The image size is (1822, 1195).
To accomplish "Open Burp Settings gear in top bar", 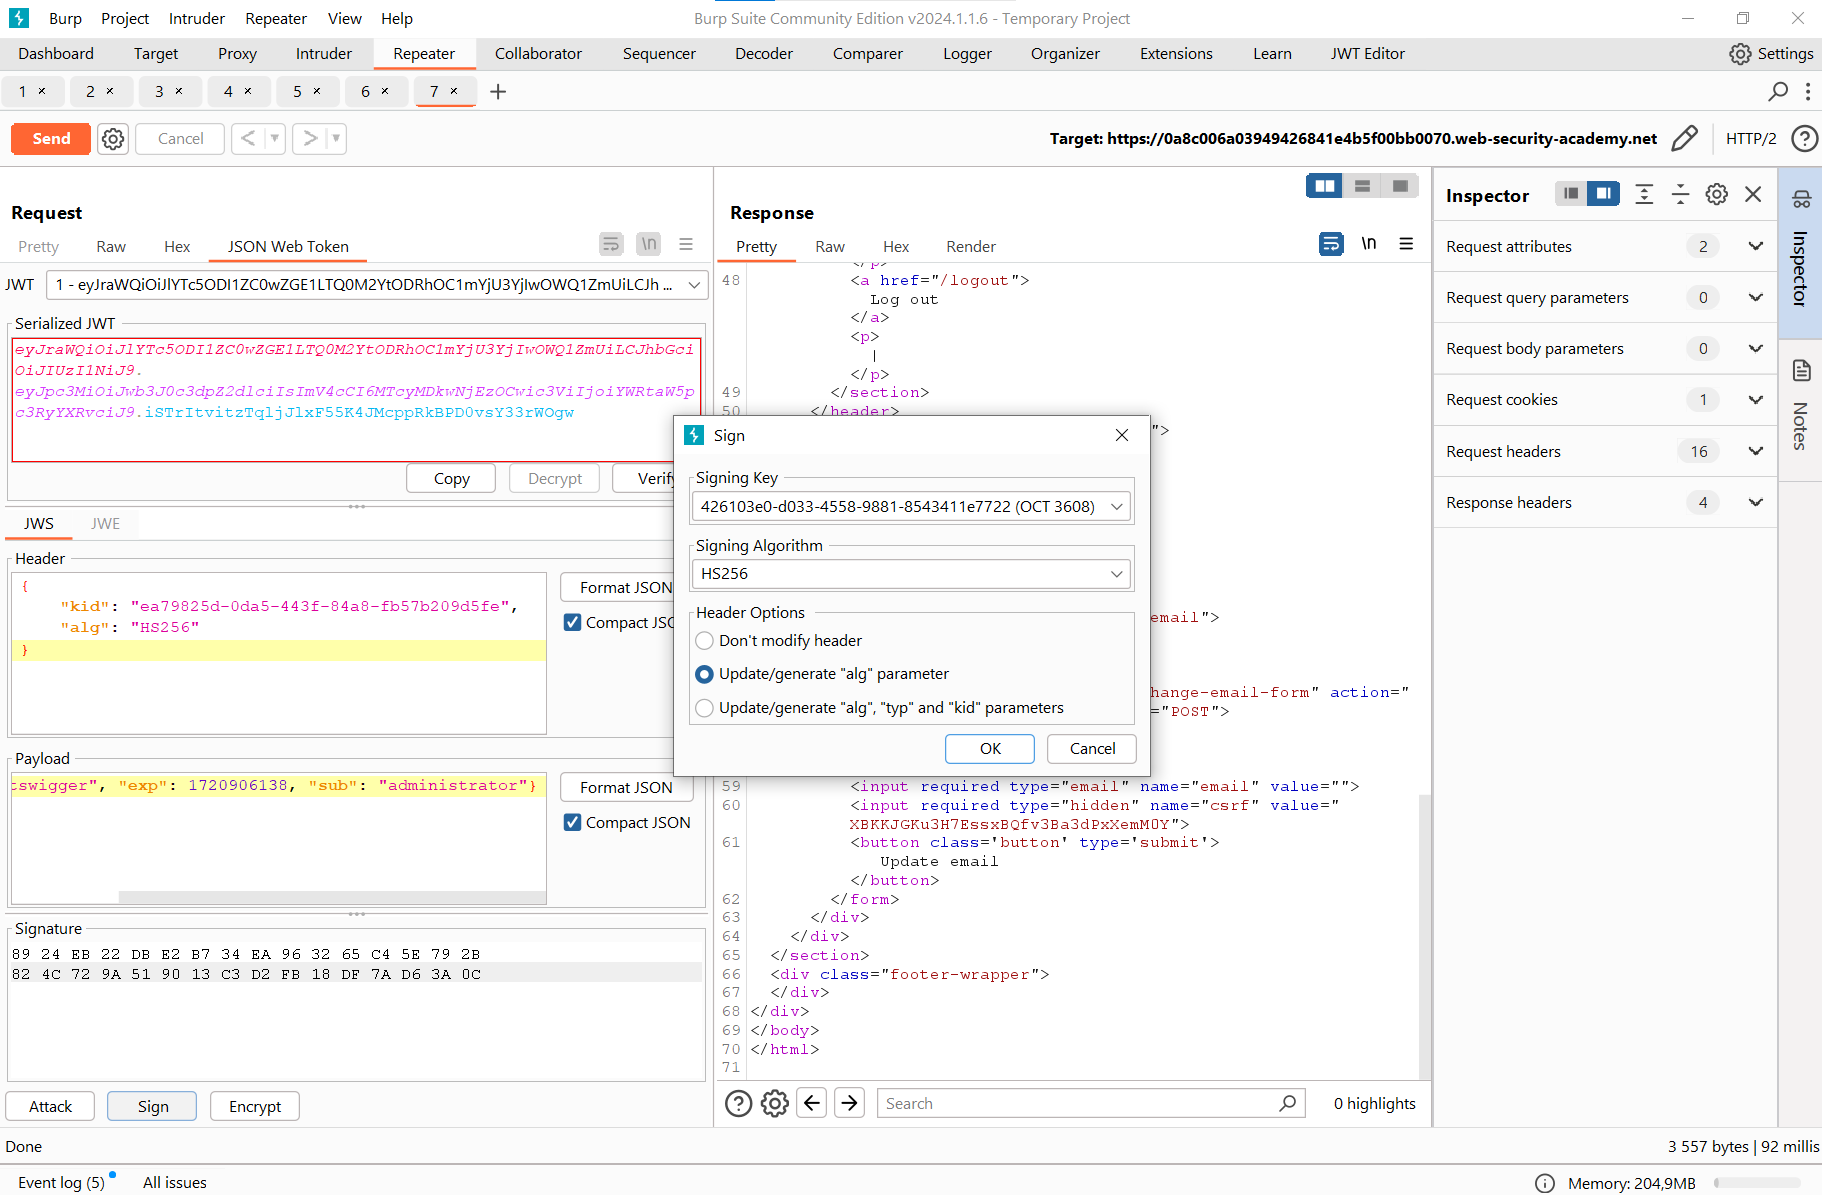I will coord(1740,54).
